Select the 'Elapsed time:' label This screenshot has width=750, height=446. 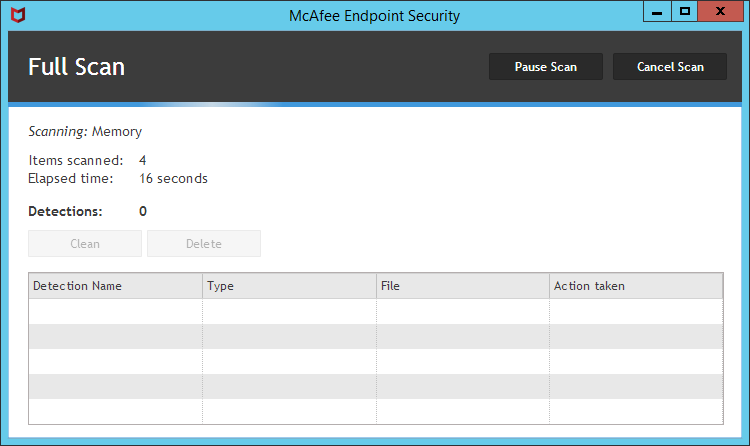[71, 178]
